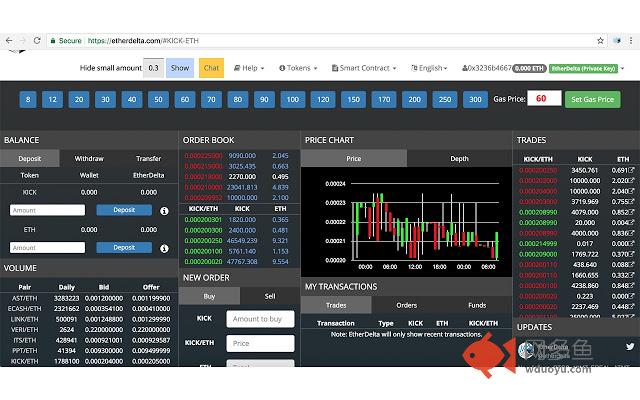
Task: Click the Amount to buy field
Action: coord(260,319)
